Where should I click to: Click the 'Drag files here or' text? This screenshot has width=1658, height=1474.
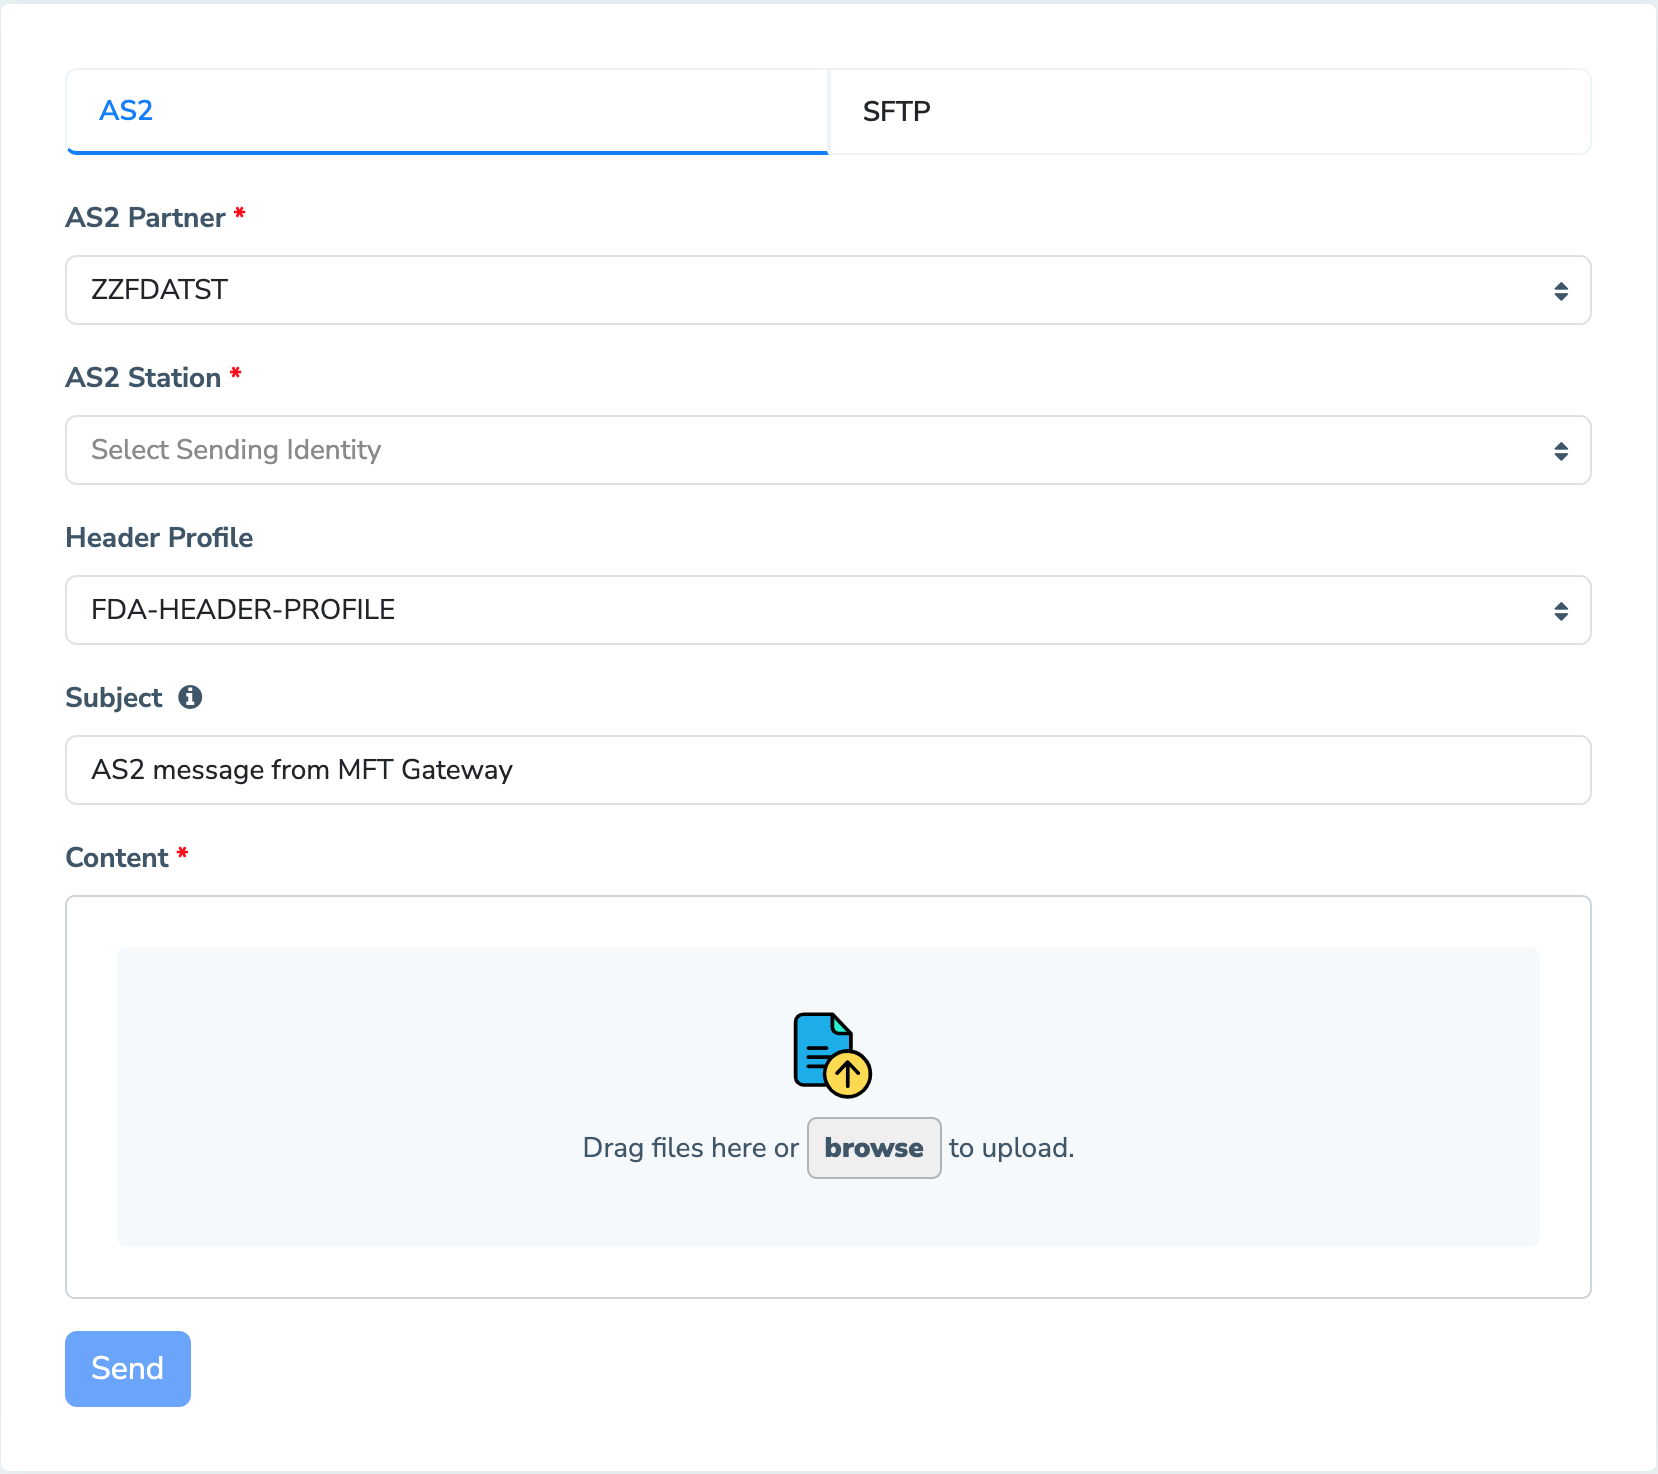point(691,1148)
